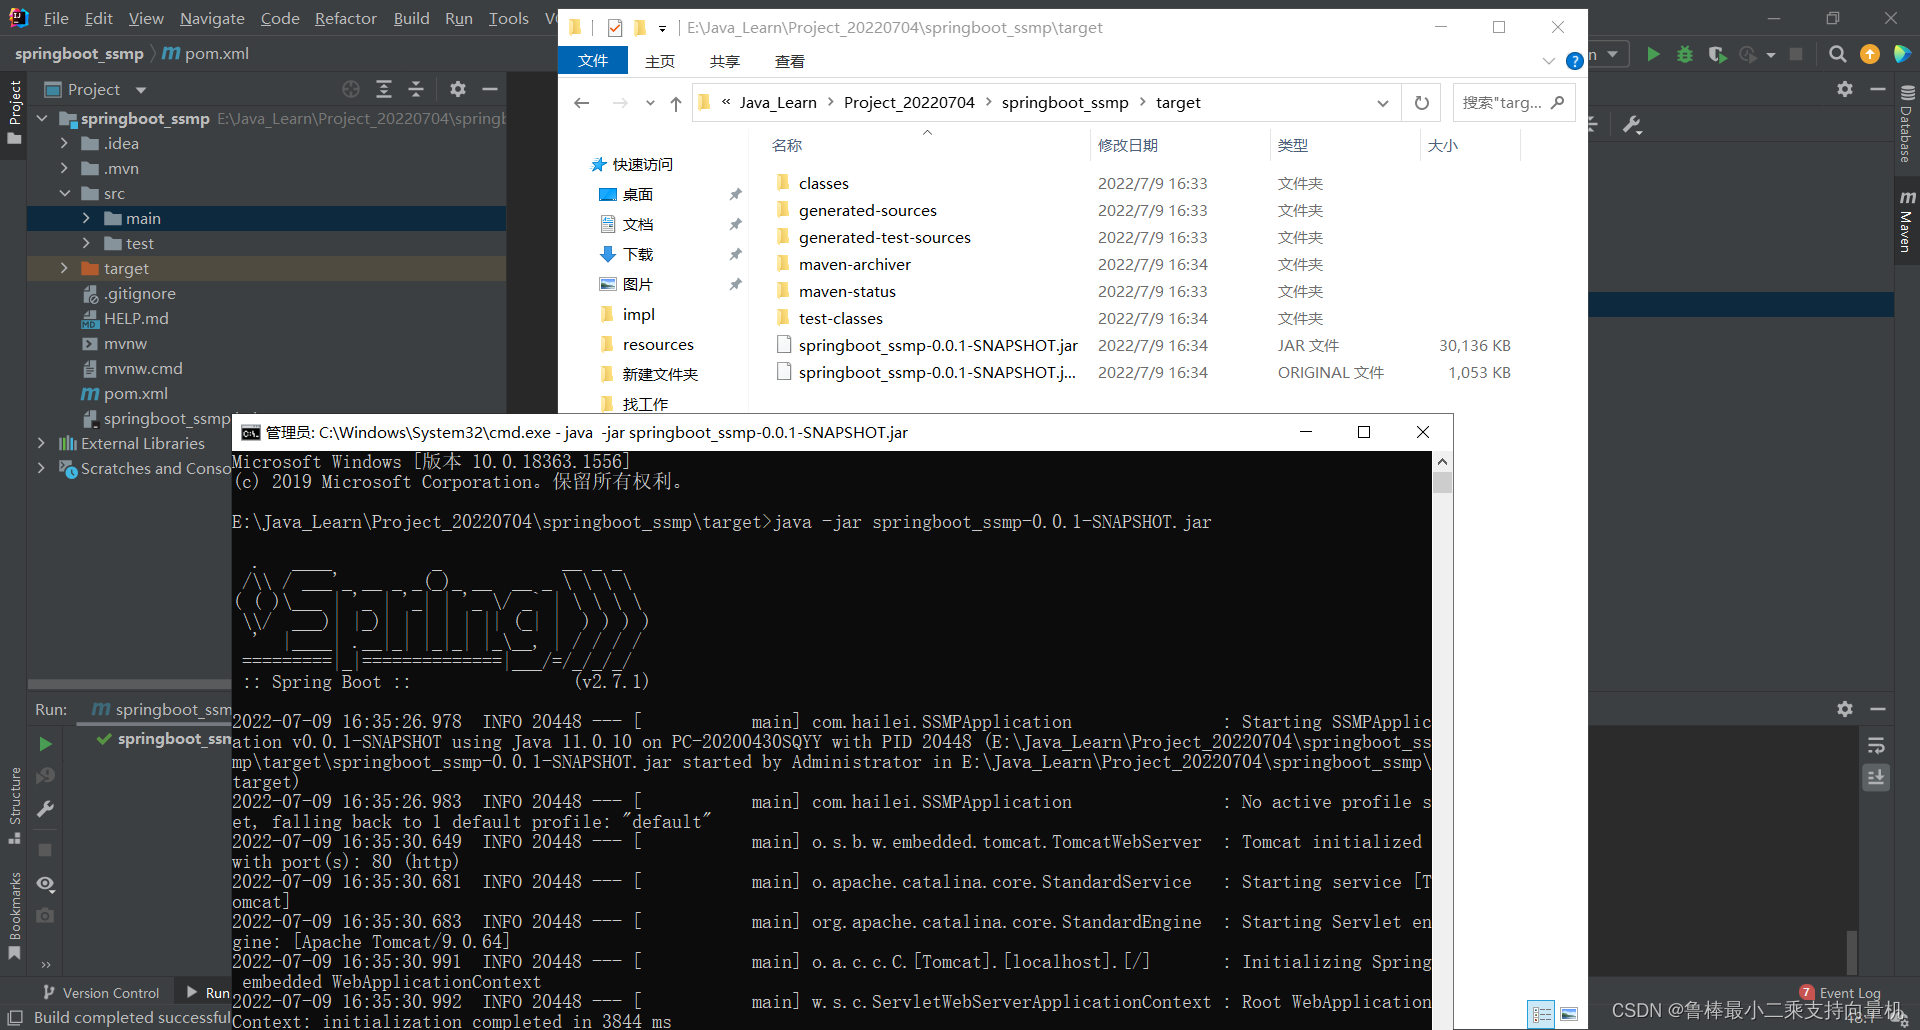Screen dimensions: 1920x1030
Task: Open the colorful Code With Me icon
Action: [1902, 54]
